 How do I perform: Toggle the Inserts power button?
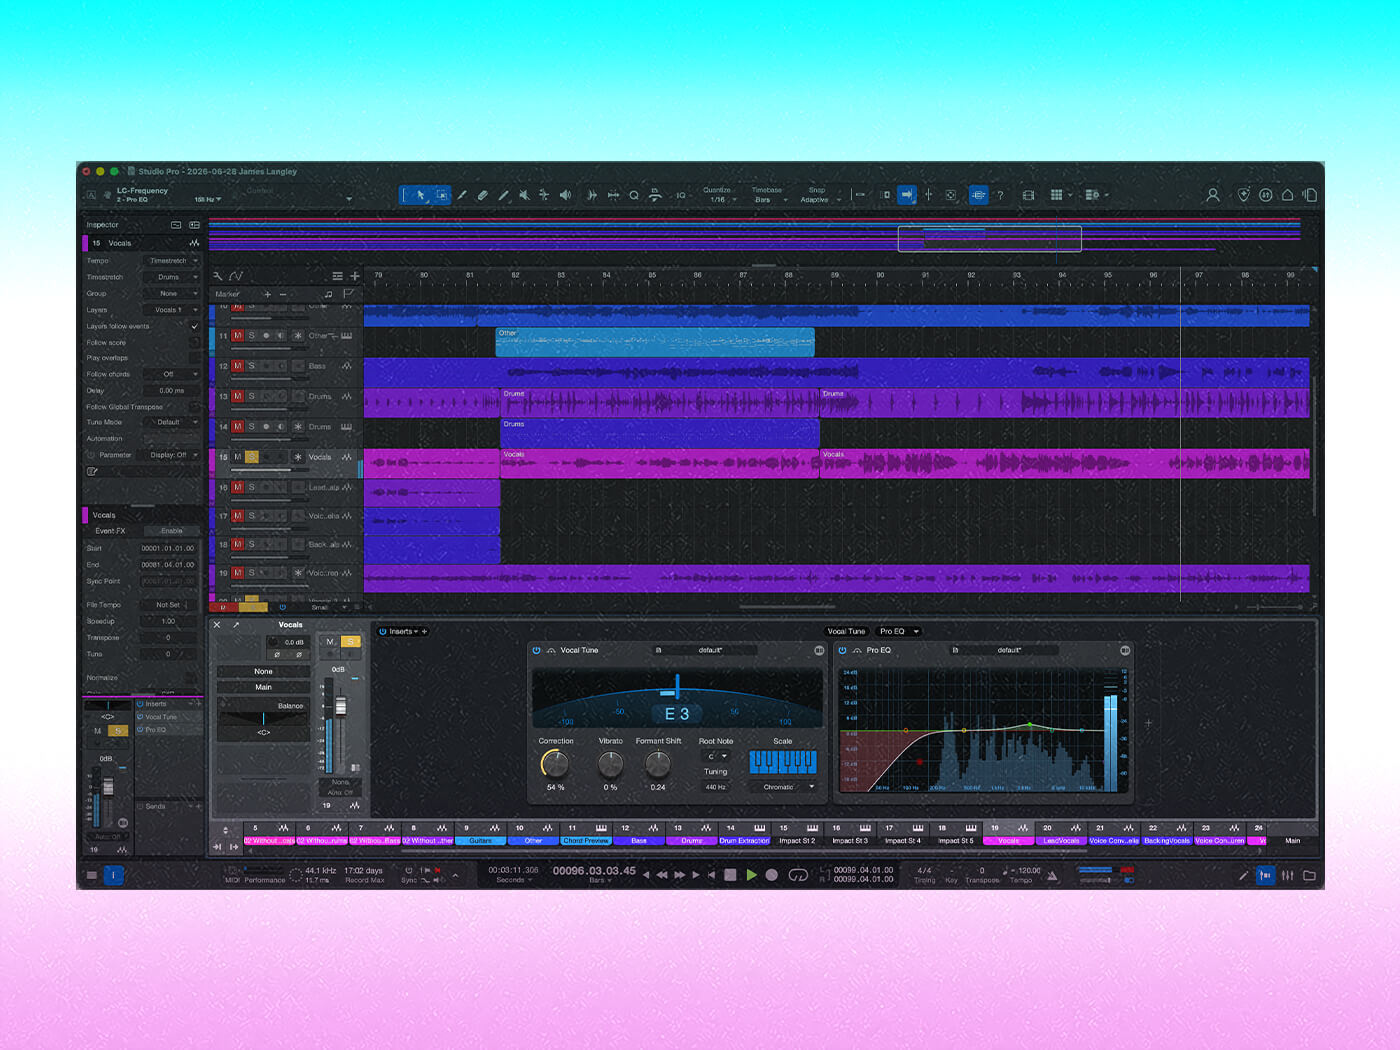click(383, 632)
